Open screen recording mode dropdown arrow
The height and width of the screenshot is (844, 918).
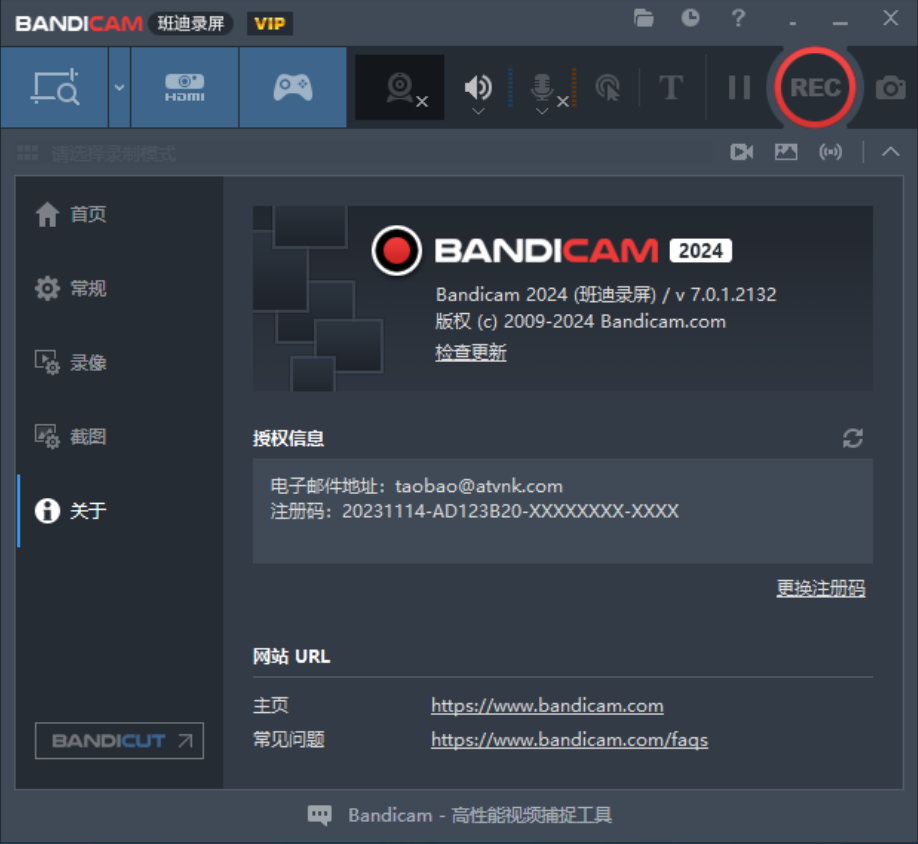coord(119,87)
